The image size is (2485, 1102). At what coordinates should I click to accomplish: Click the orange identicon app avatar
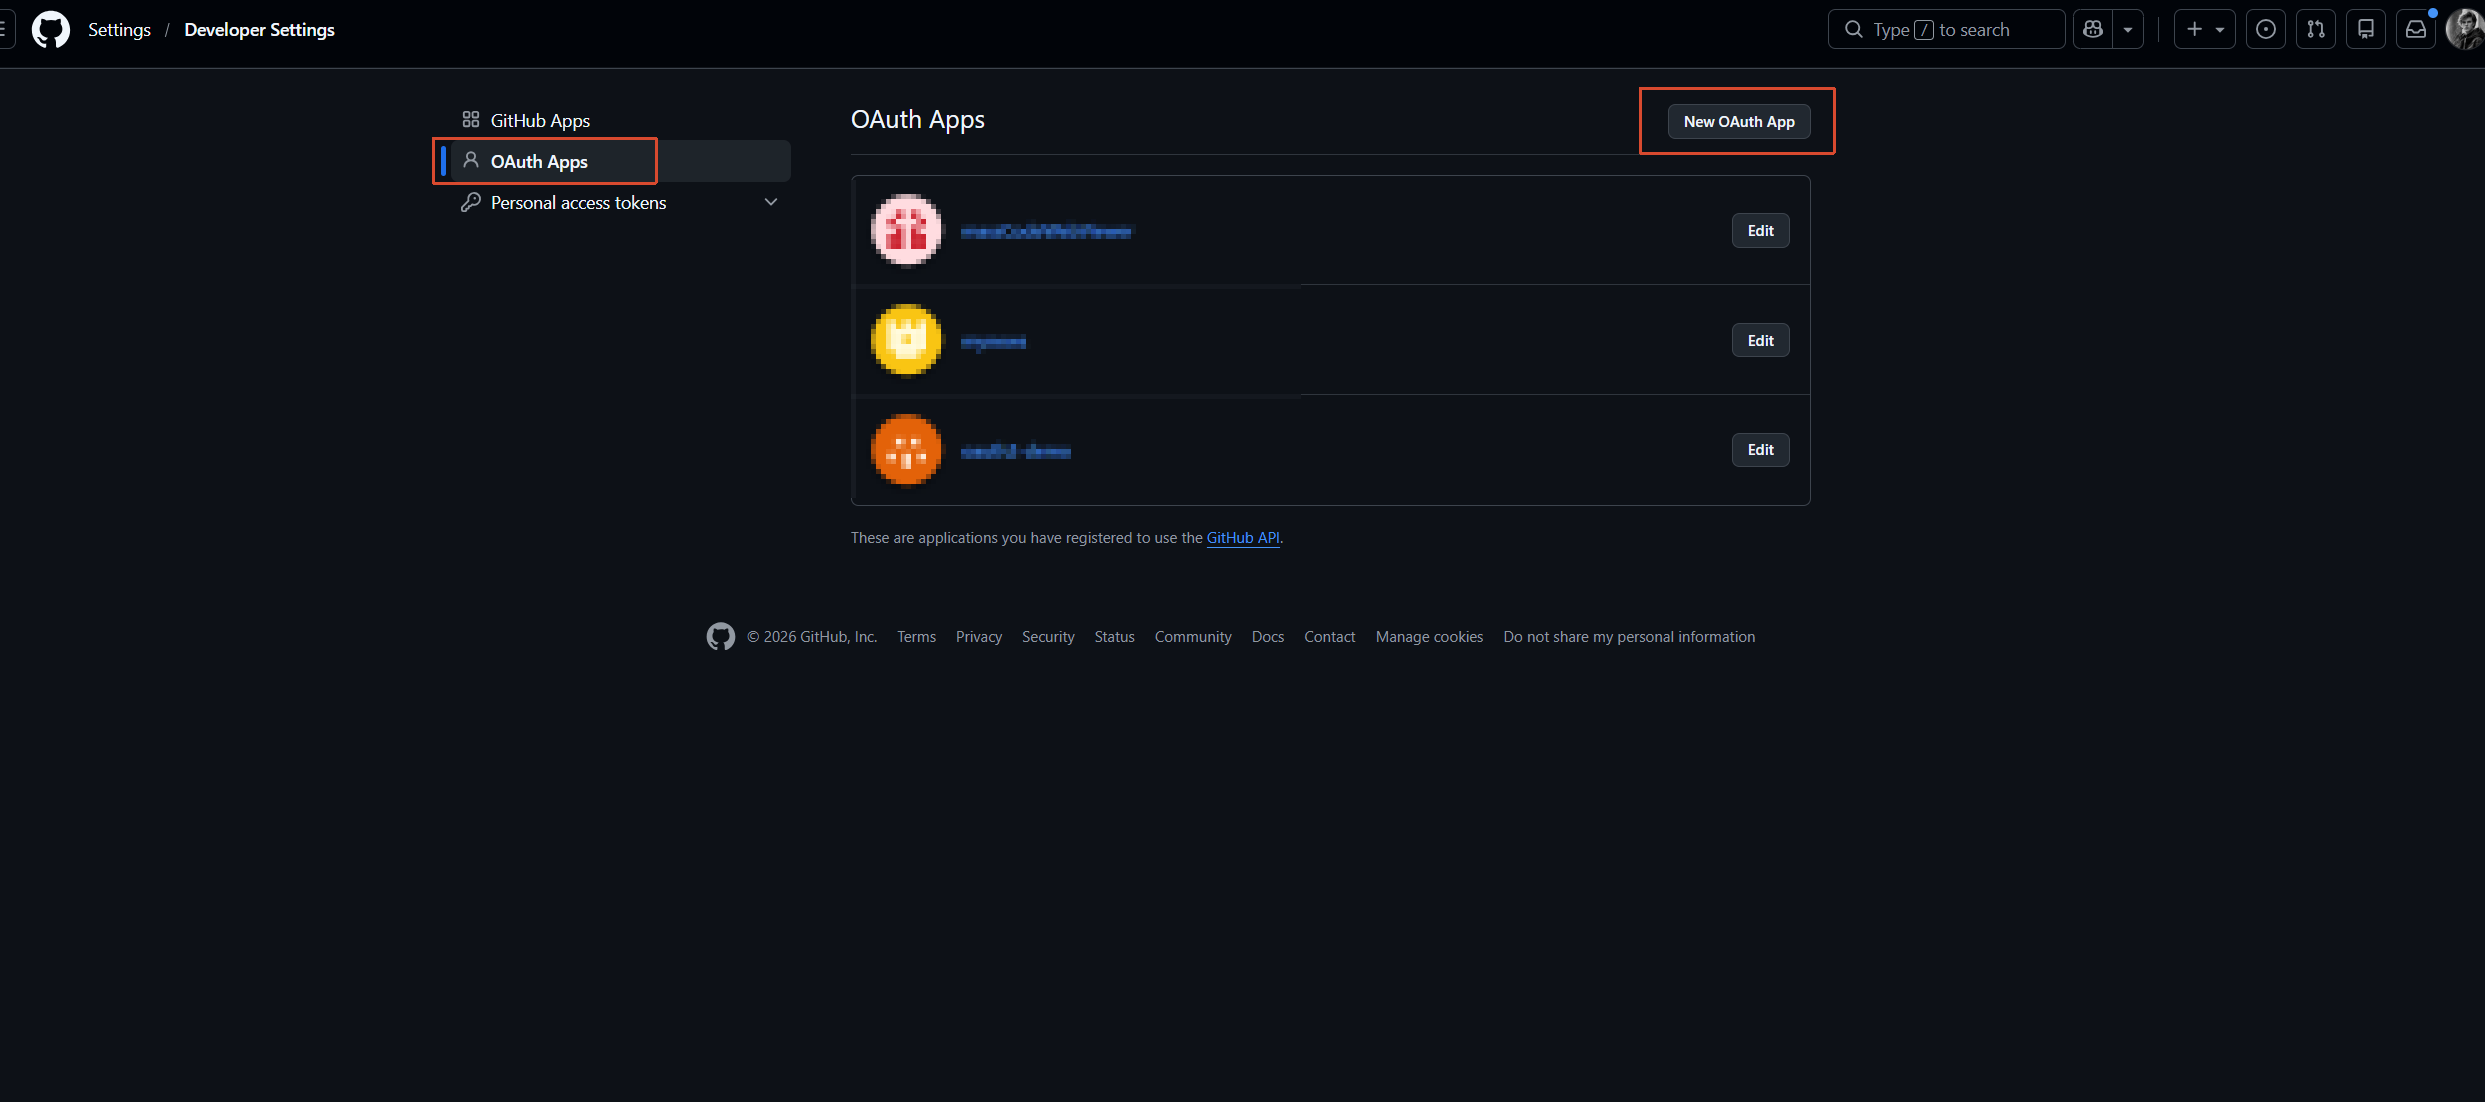[x=906, y=450]
